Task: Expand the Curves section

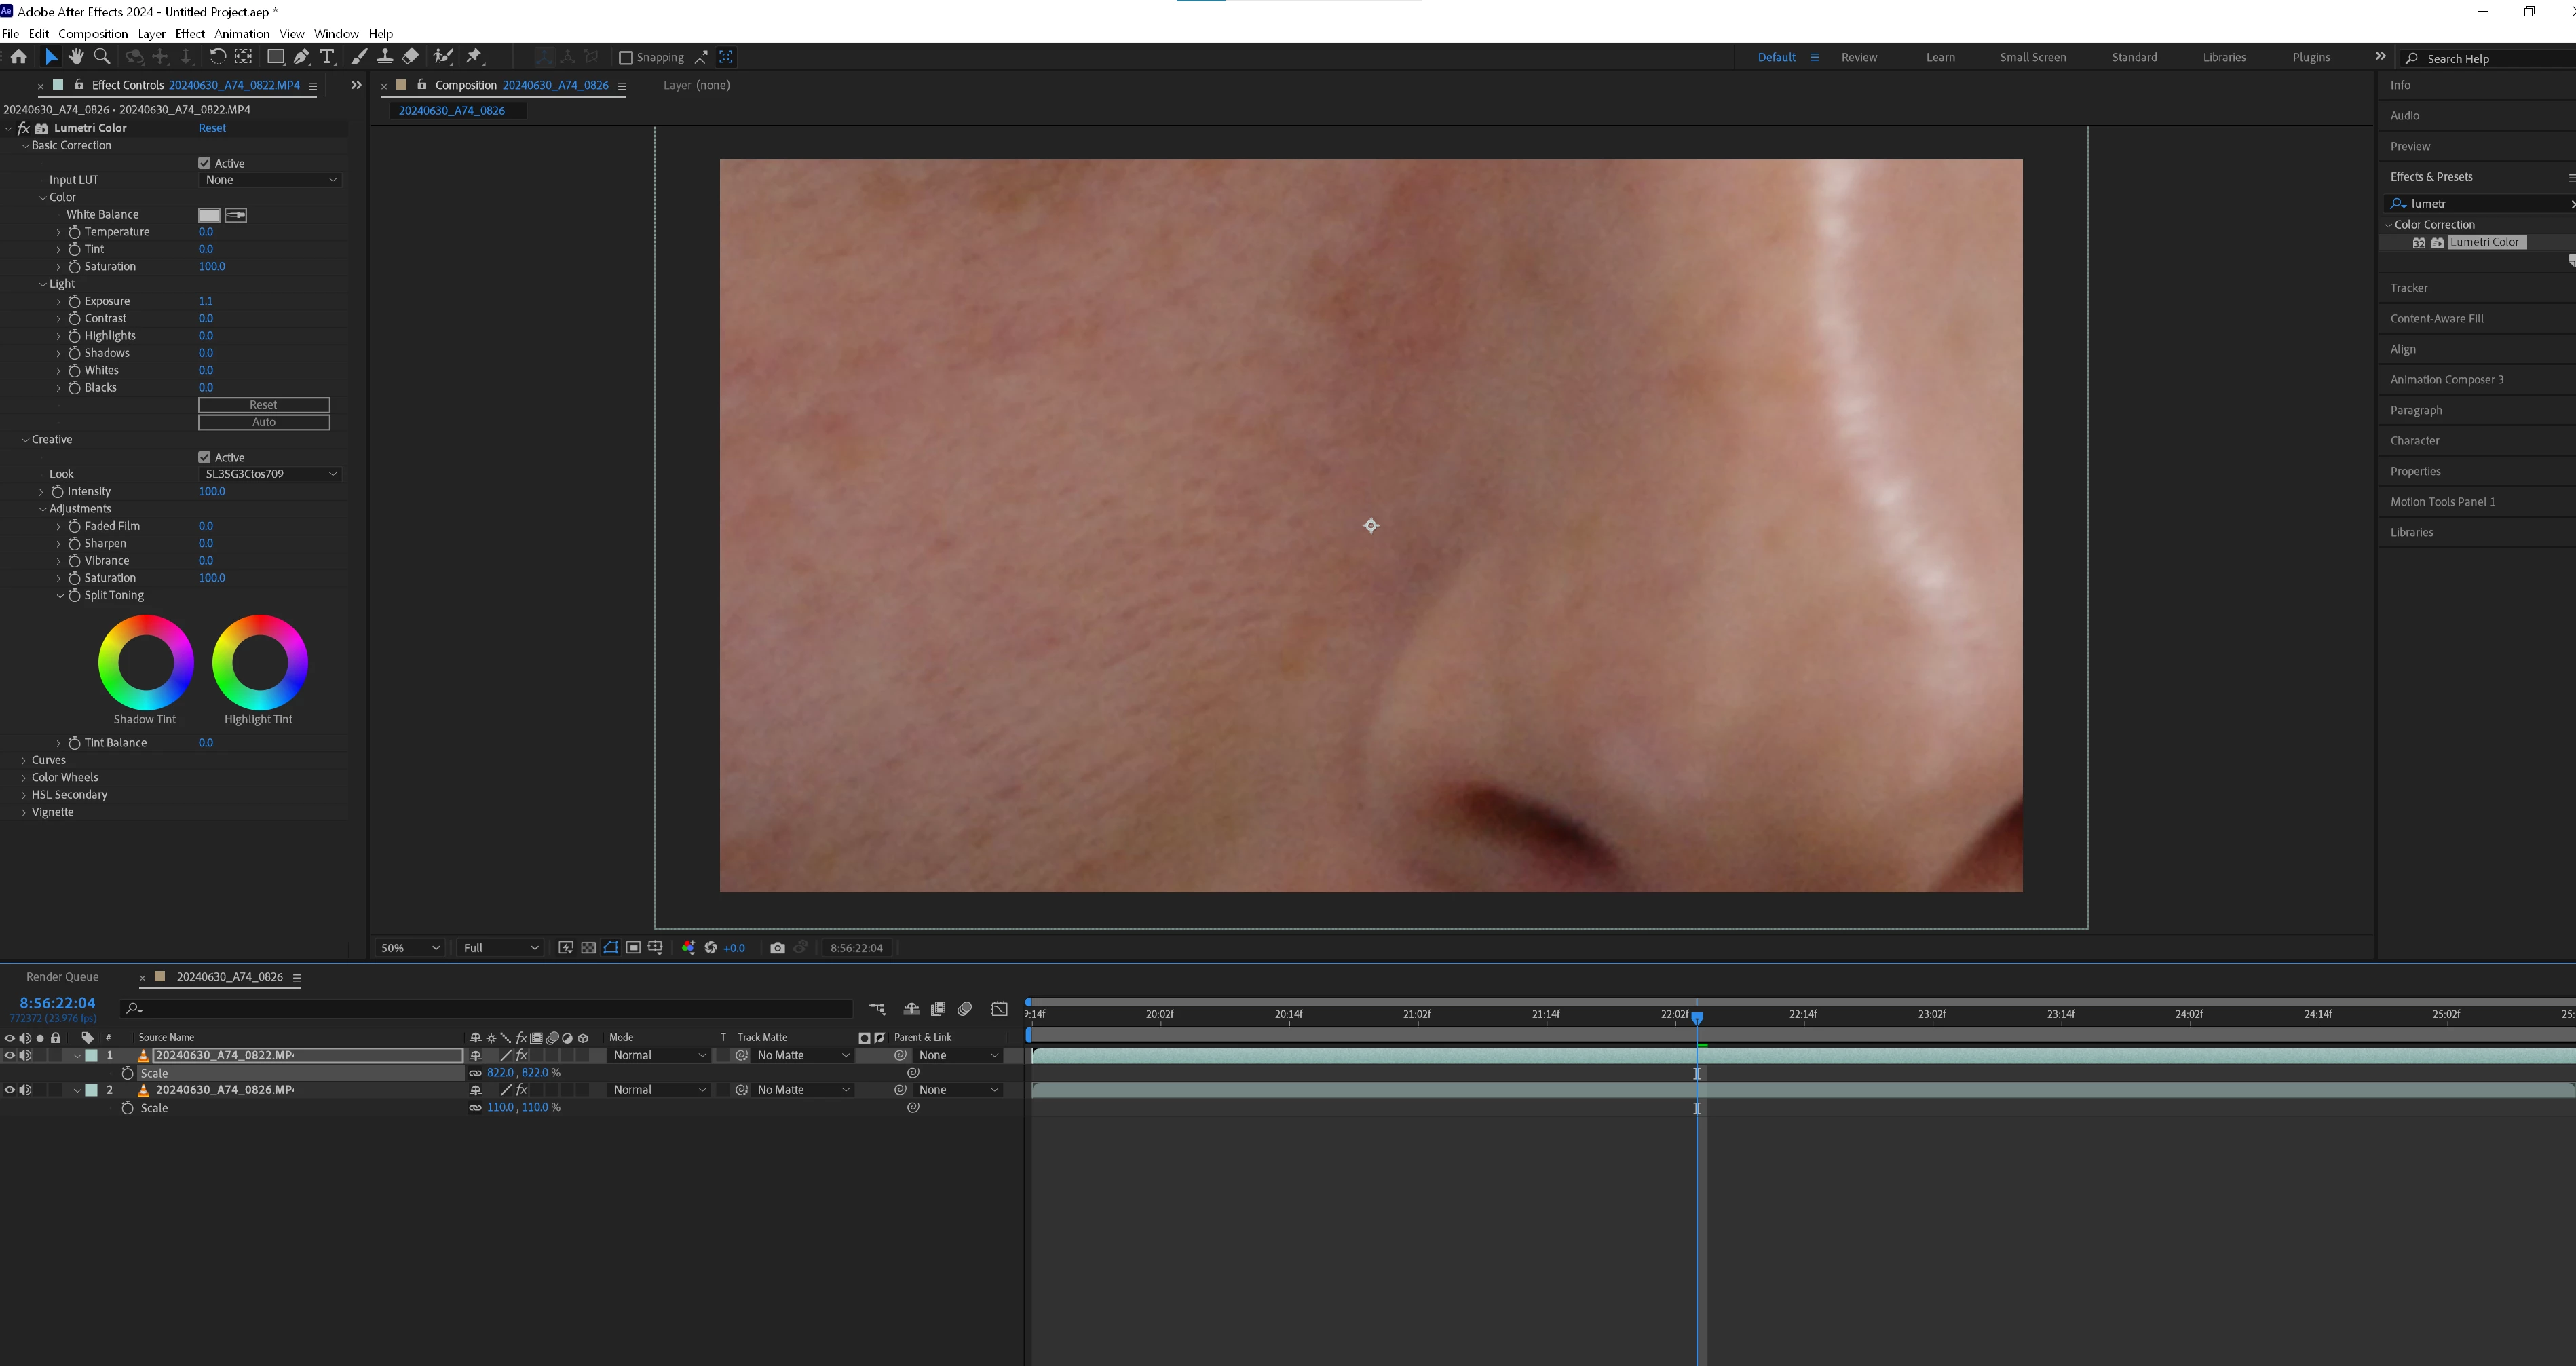Action: 24,760
